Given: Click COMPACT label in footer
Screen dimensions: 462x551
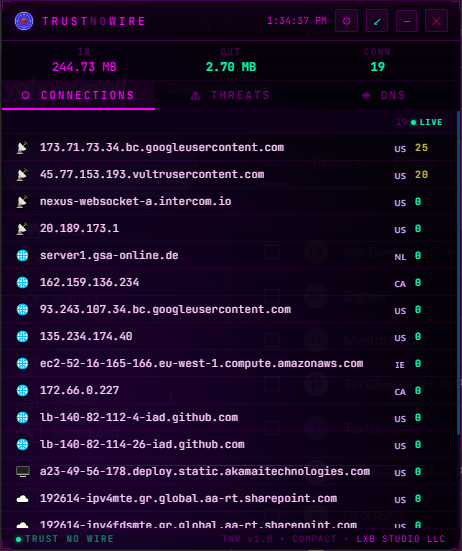Looking at the screenshot, I should (314, 539).
